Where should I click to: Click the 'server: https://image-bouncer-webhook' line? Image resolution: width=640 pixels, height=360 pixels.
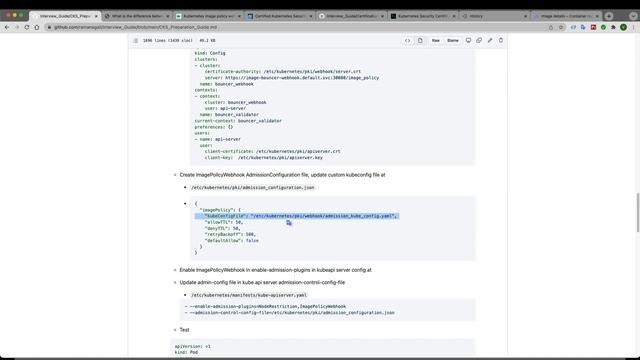click(292, 78)
